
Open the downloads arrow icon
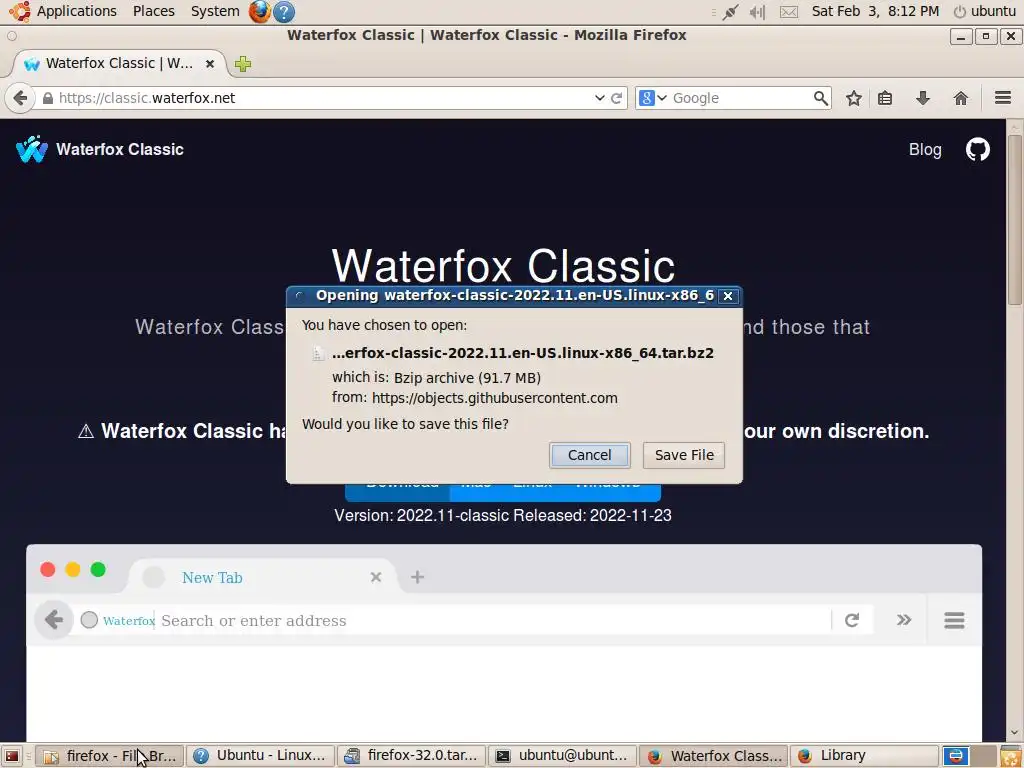[922, 99]
